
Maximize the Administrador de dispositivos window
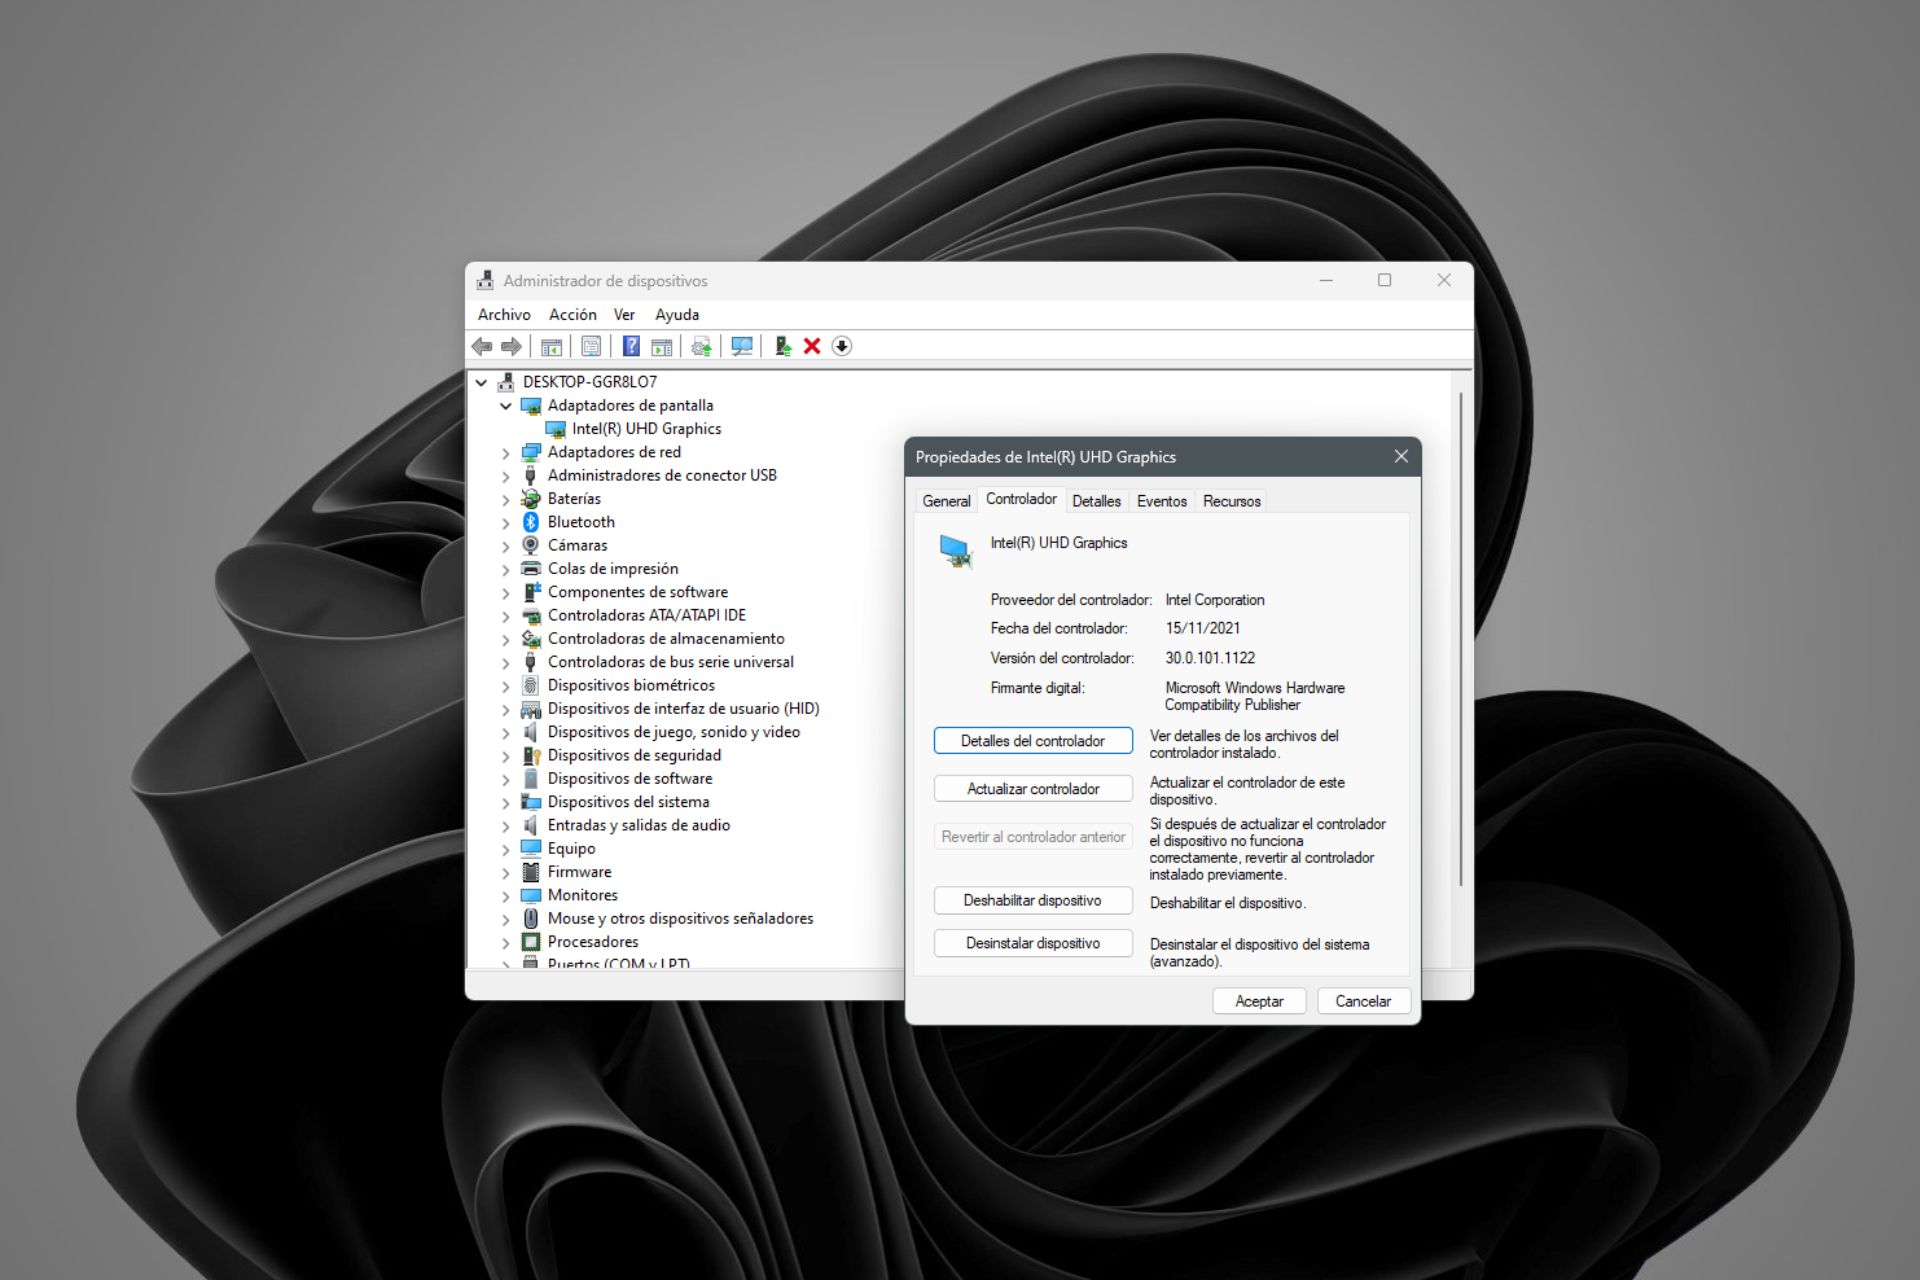(x=1385, y=280)
